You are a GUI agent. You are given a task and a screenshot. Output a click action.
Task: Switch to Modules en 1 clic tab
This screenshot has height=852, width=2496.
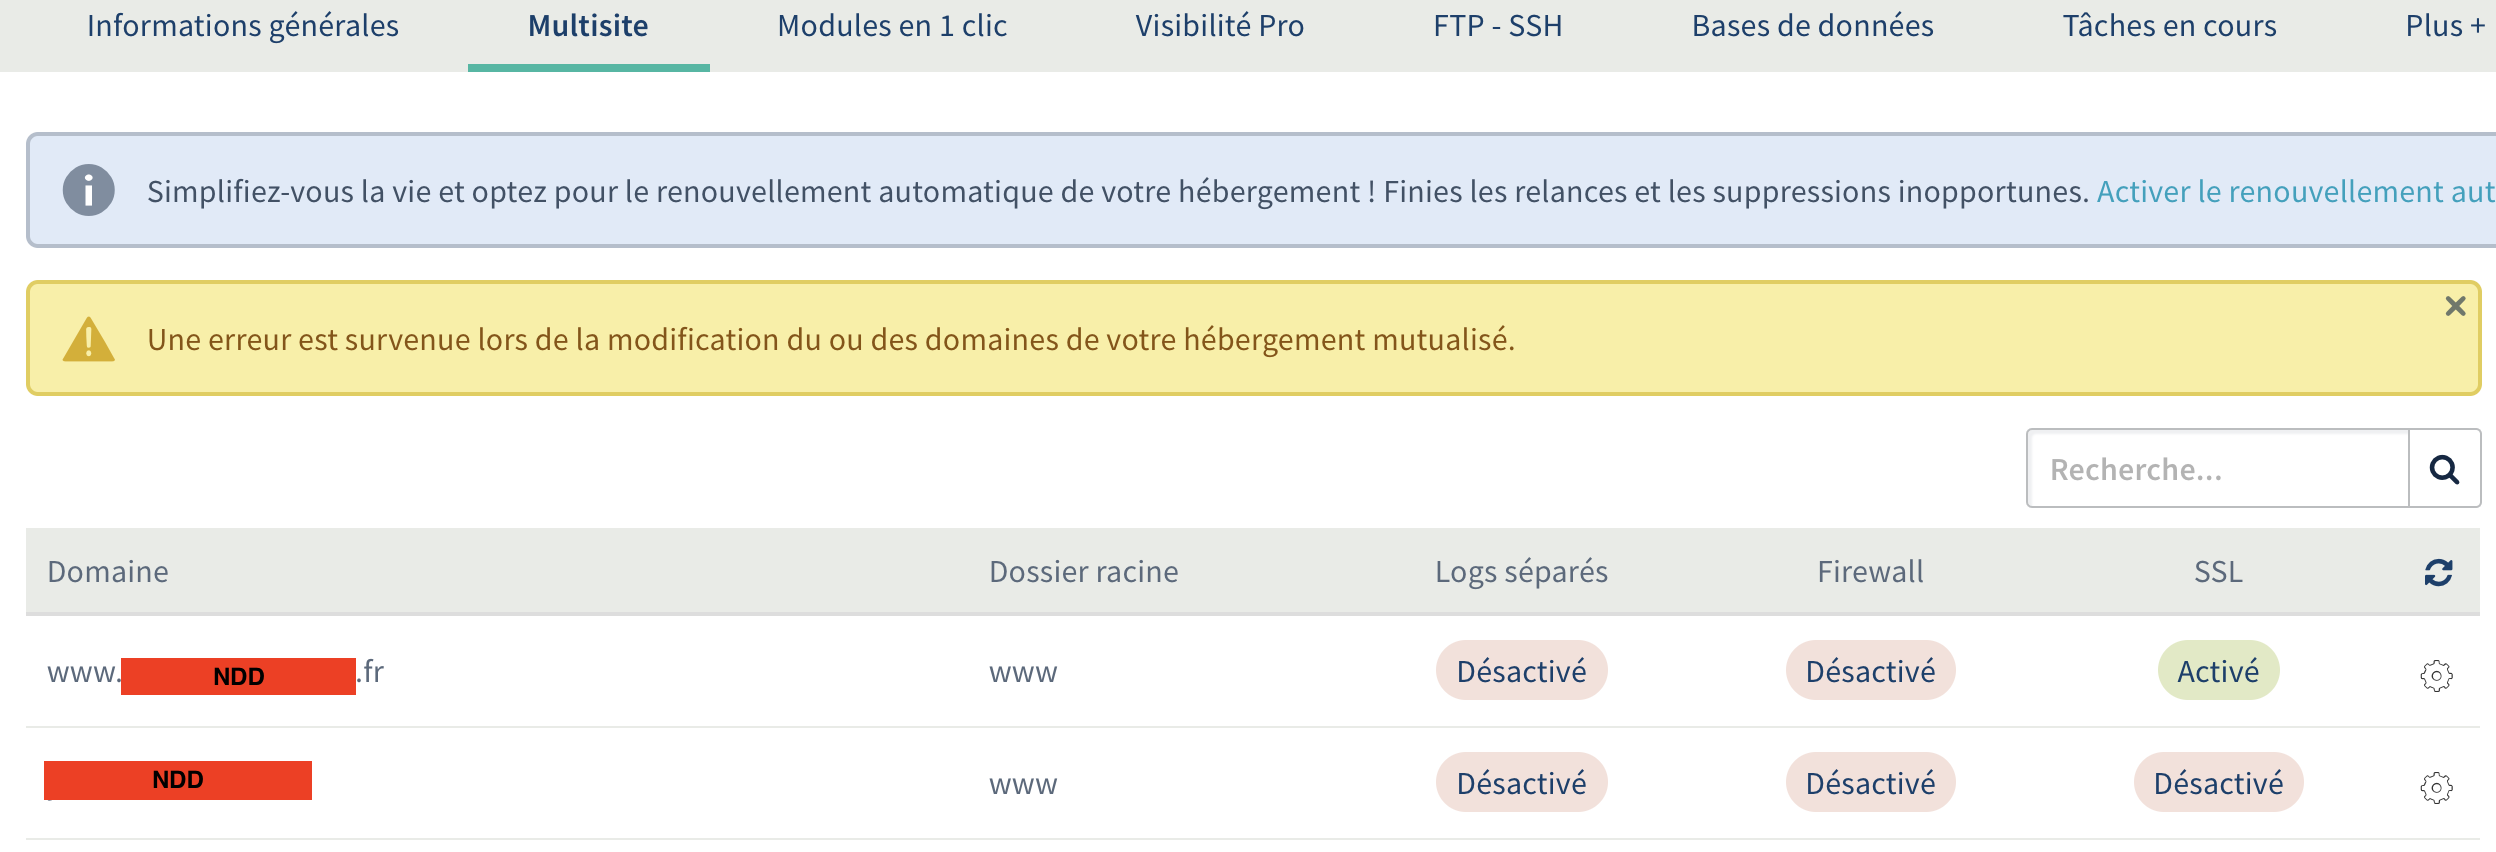[x=892, y=26]
